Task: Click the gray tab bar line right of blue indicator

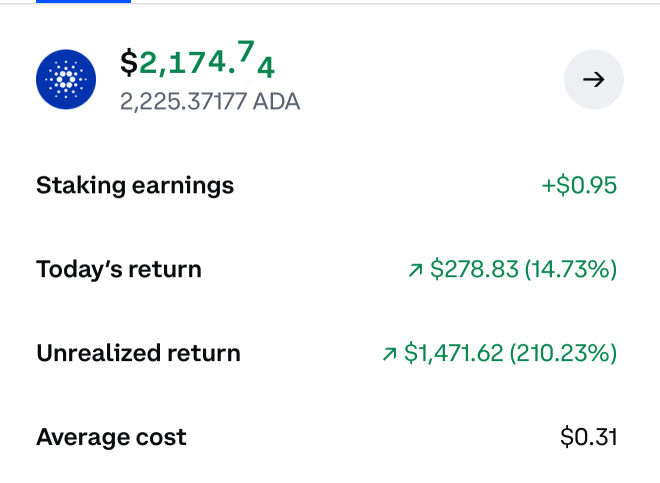Action: click(x=395, y=3)
